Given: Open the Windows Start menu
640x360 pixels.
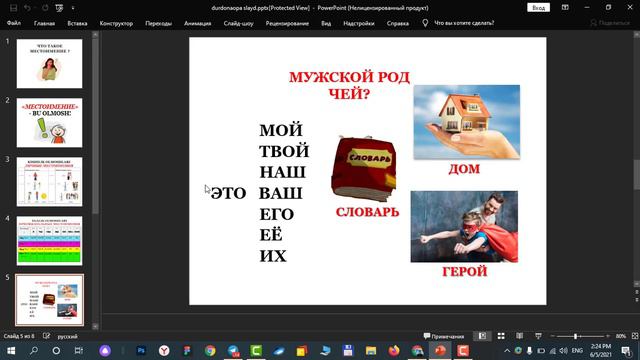Looking at the screenshot, I should pyautogui.click(x=11, y=351).
